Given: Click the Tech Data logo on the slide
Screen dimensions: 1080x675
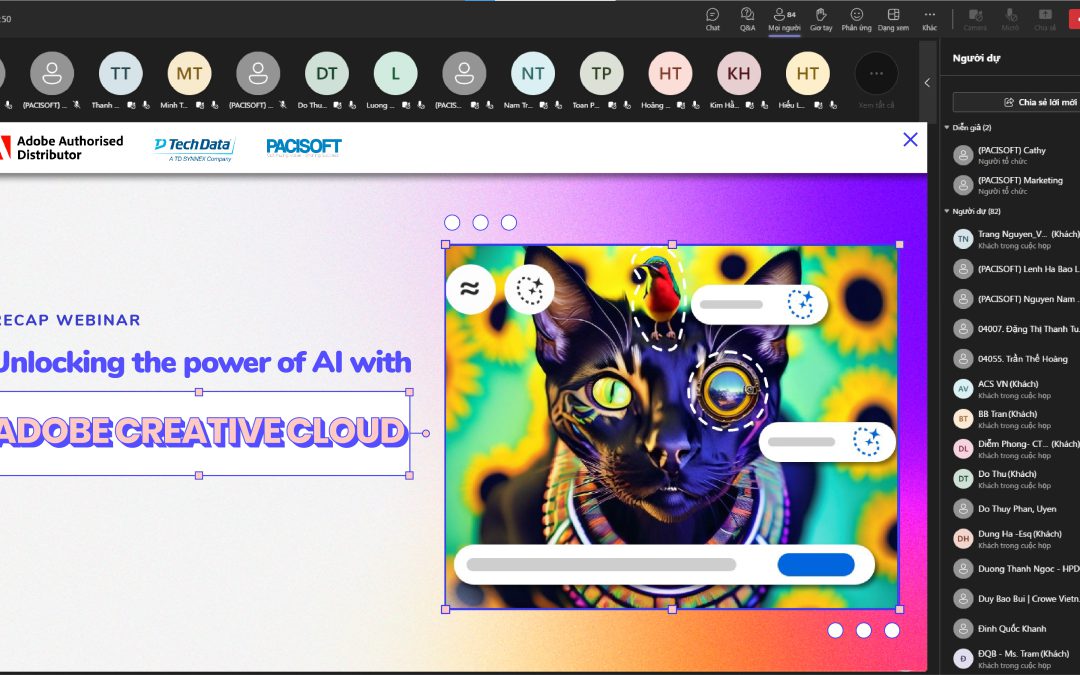Looking at the screenshot, I should pyautogui.click(x=194, y=148).
